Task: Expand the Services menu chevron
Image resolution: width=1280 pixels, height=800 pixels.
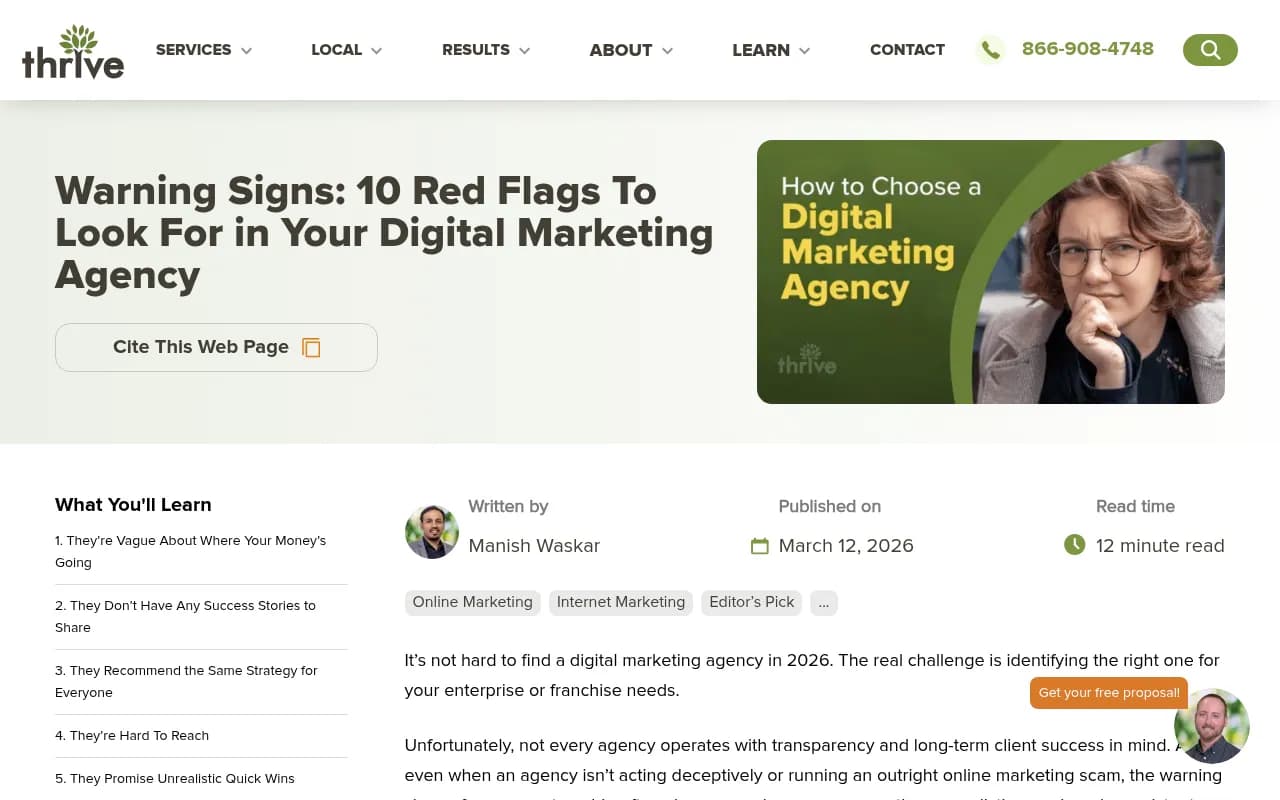Action: [x=246, y=51]
